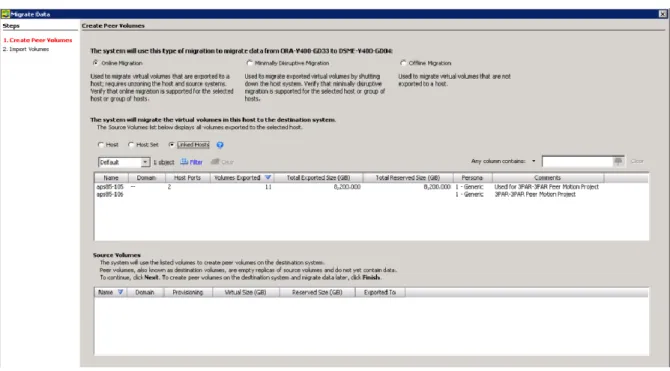Click the Clear button next to search field

point(637,161)
